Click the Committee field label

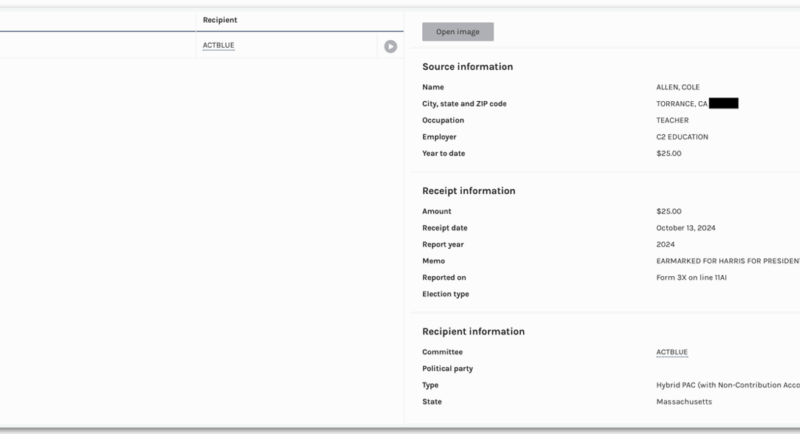442,352
